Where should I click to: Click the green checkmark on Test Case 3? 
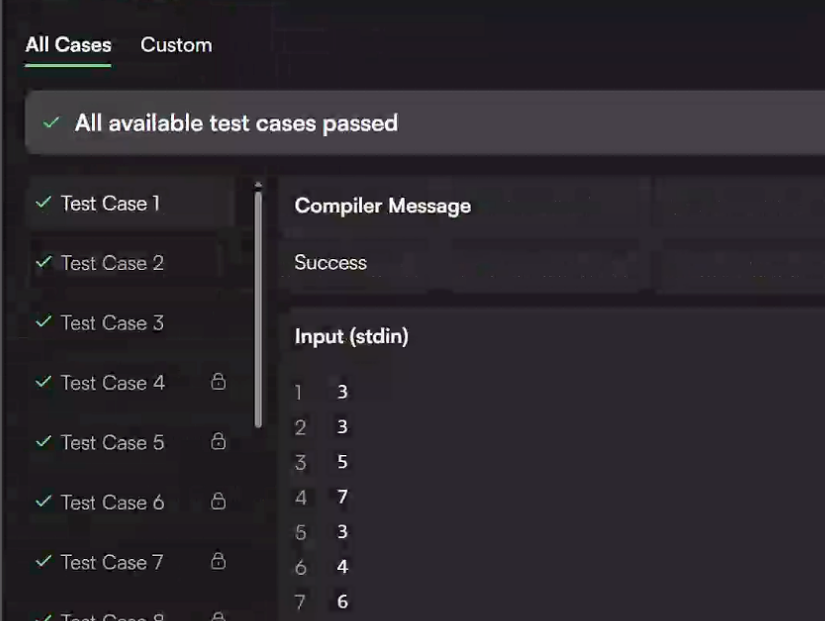click(43, 323)
